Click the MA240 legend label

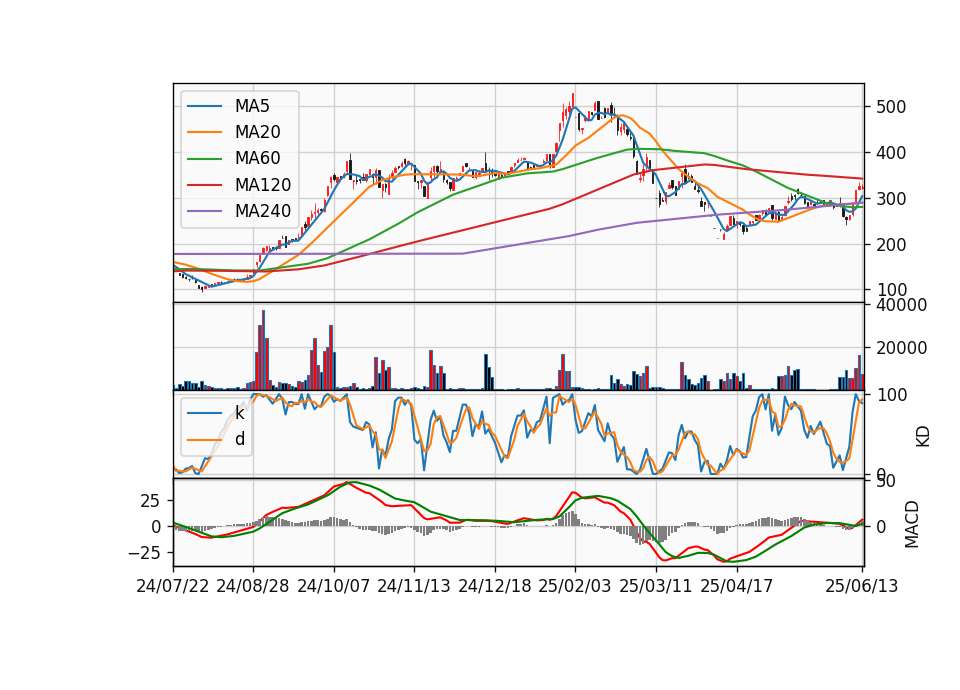pos(263,211)
